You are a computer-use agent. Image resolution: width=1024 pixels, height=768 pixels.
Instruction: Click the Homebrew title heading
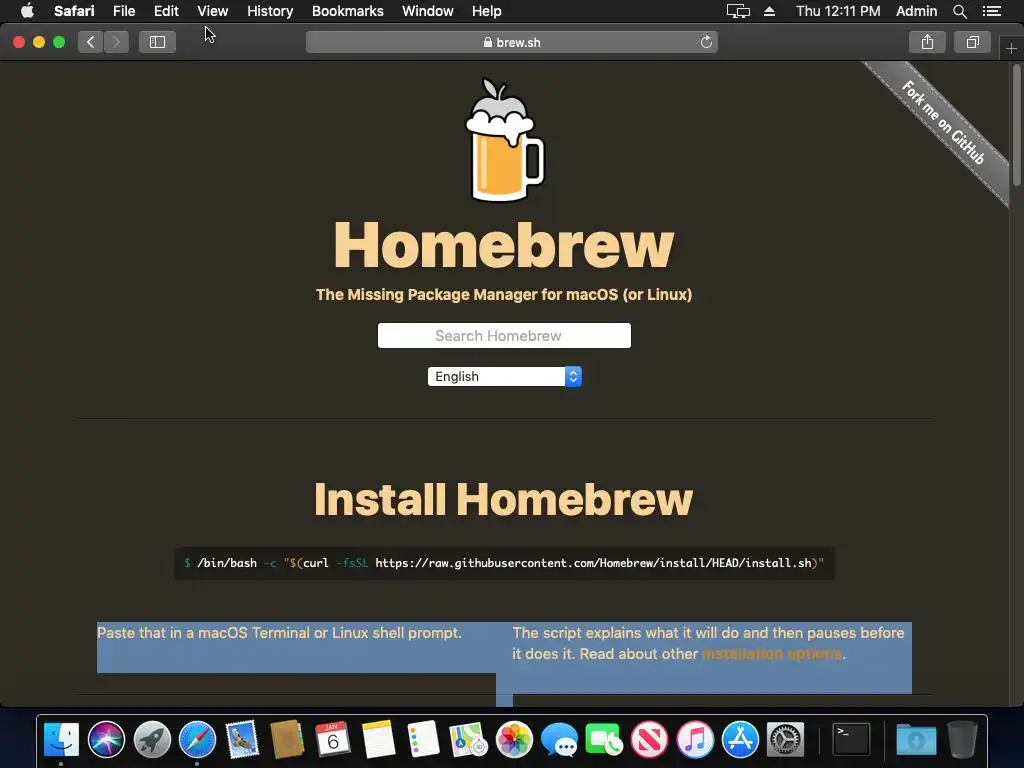[504, 245]
